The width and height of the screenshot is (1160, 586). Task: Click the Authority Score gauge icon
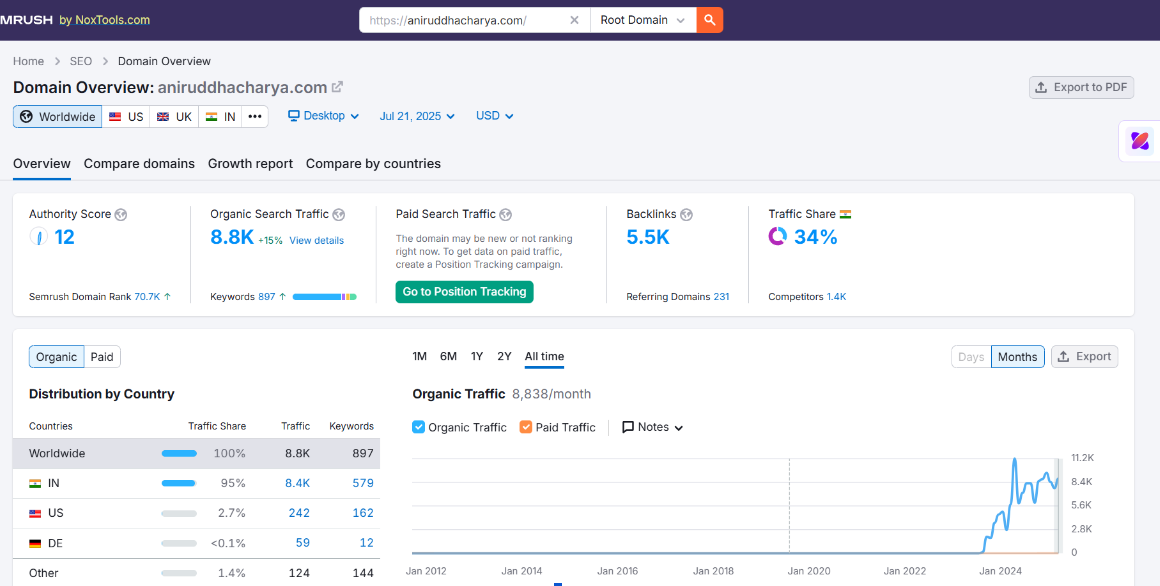click(x=38, y=237)
